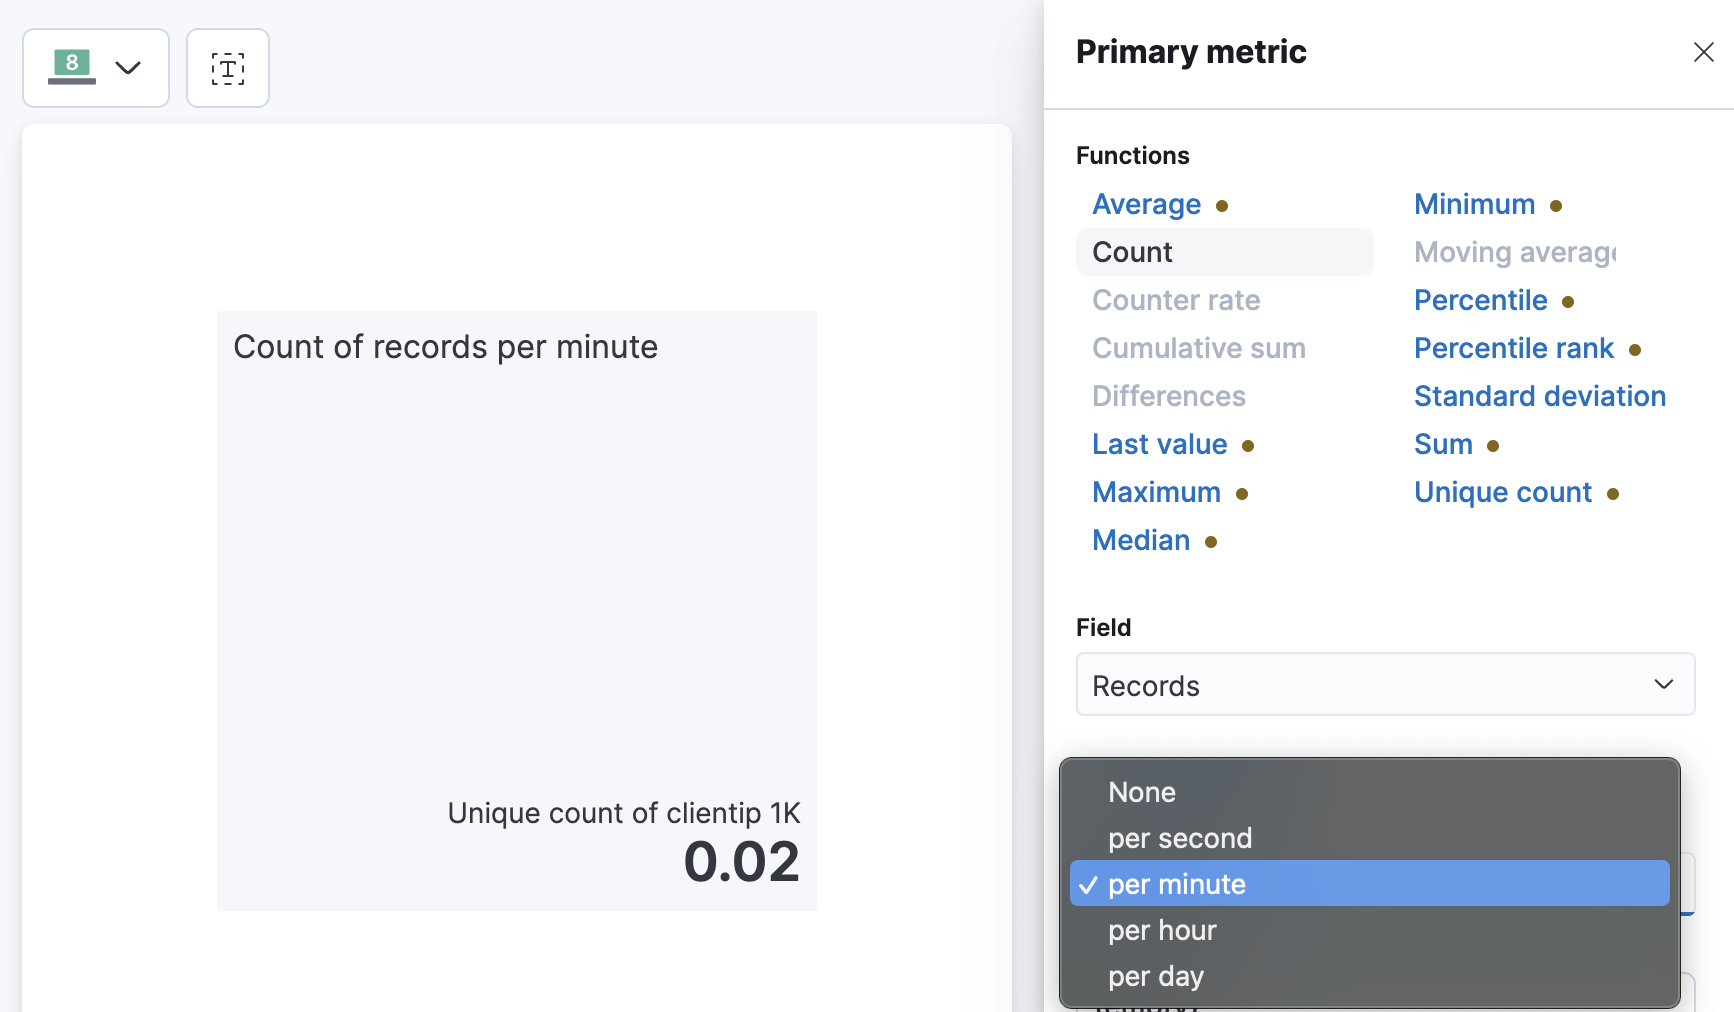Select Percentile rank from Functions

(1513, 348)
